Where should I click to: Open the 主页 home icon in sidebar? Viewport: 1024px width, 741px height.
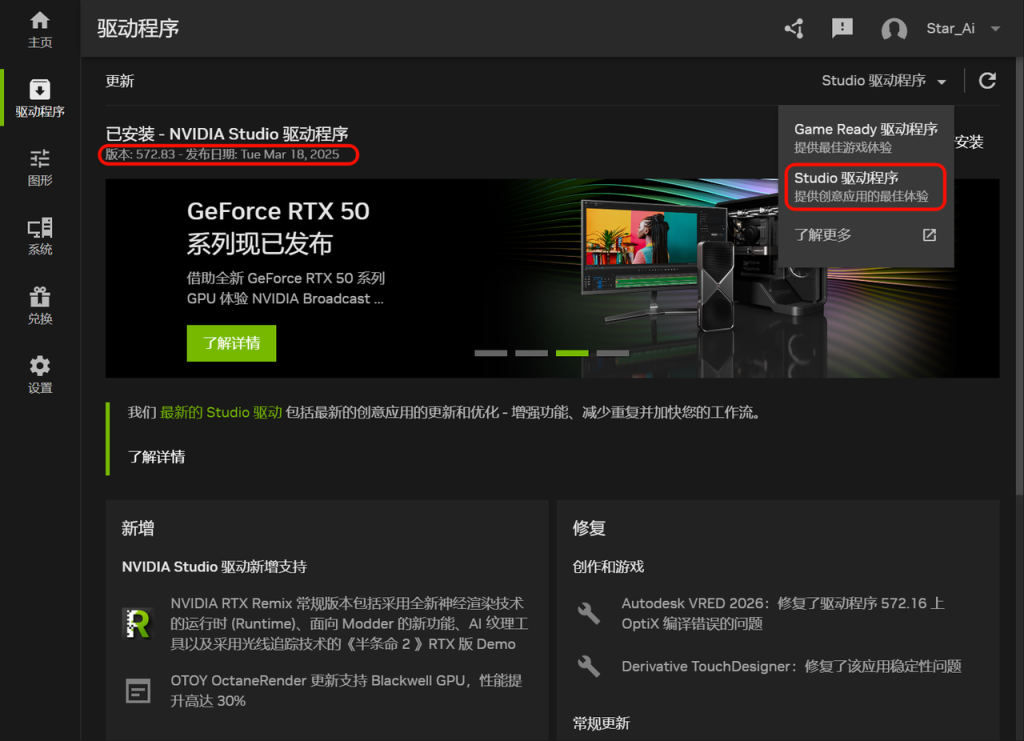point(40,29)
